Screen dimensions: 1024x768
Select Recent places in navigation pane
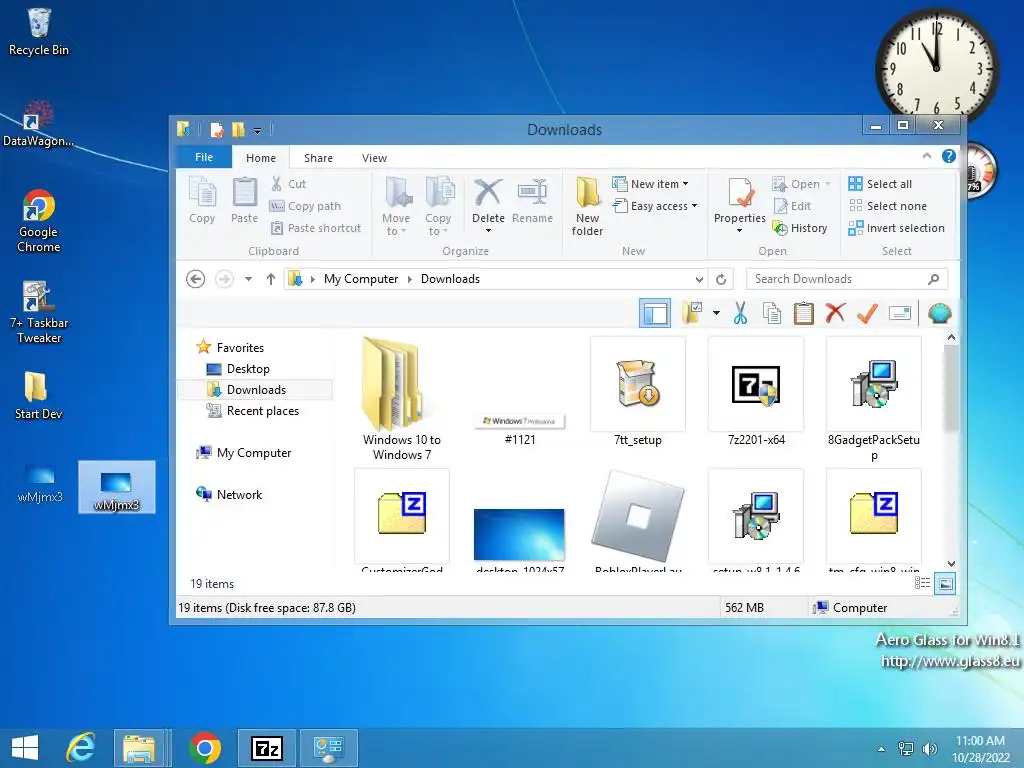click(263, 411)
